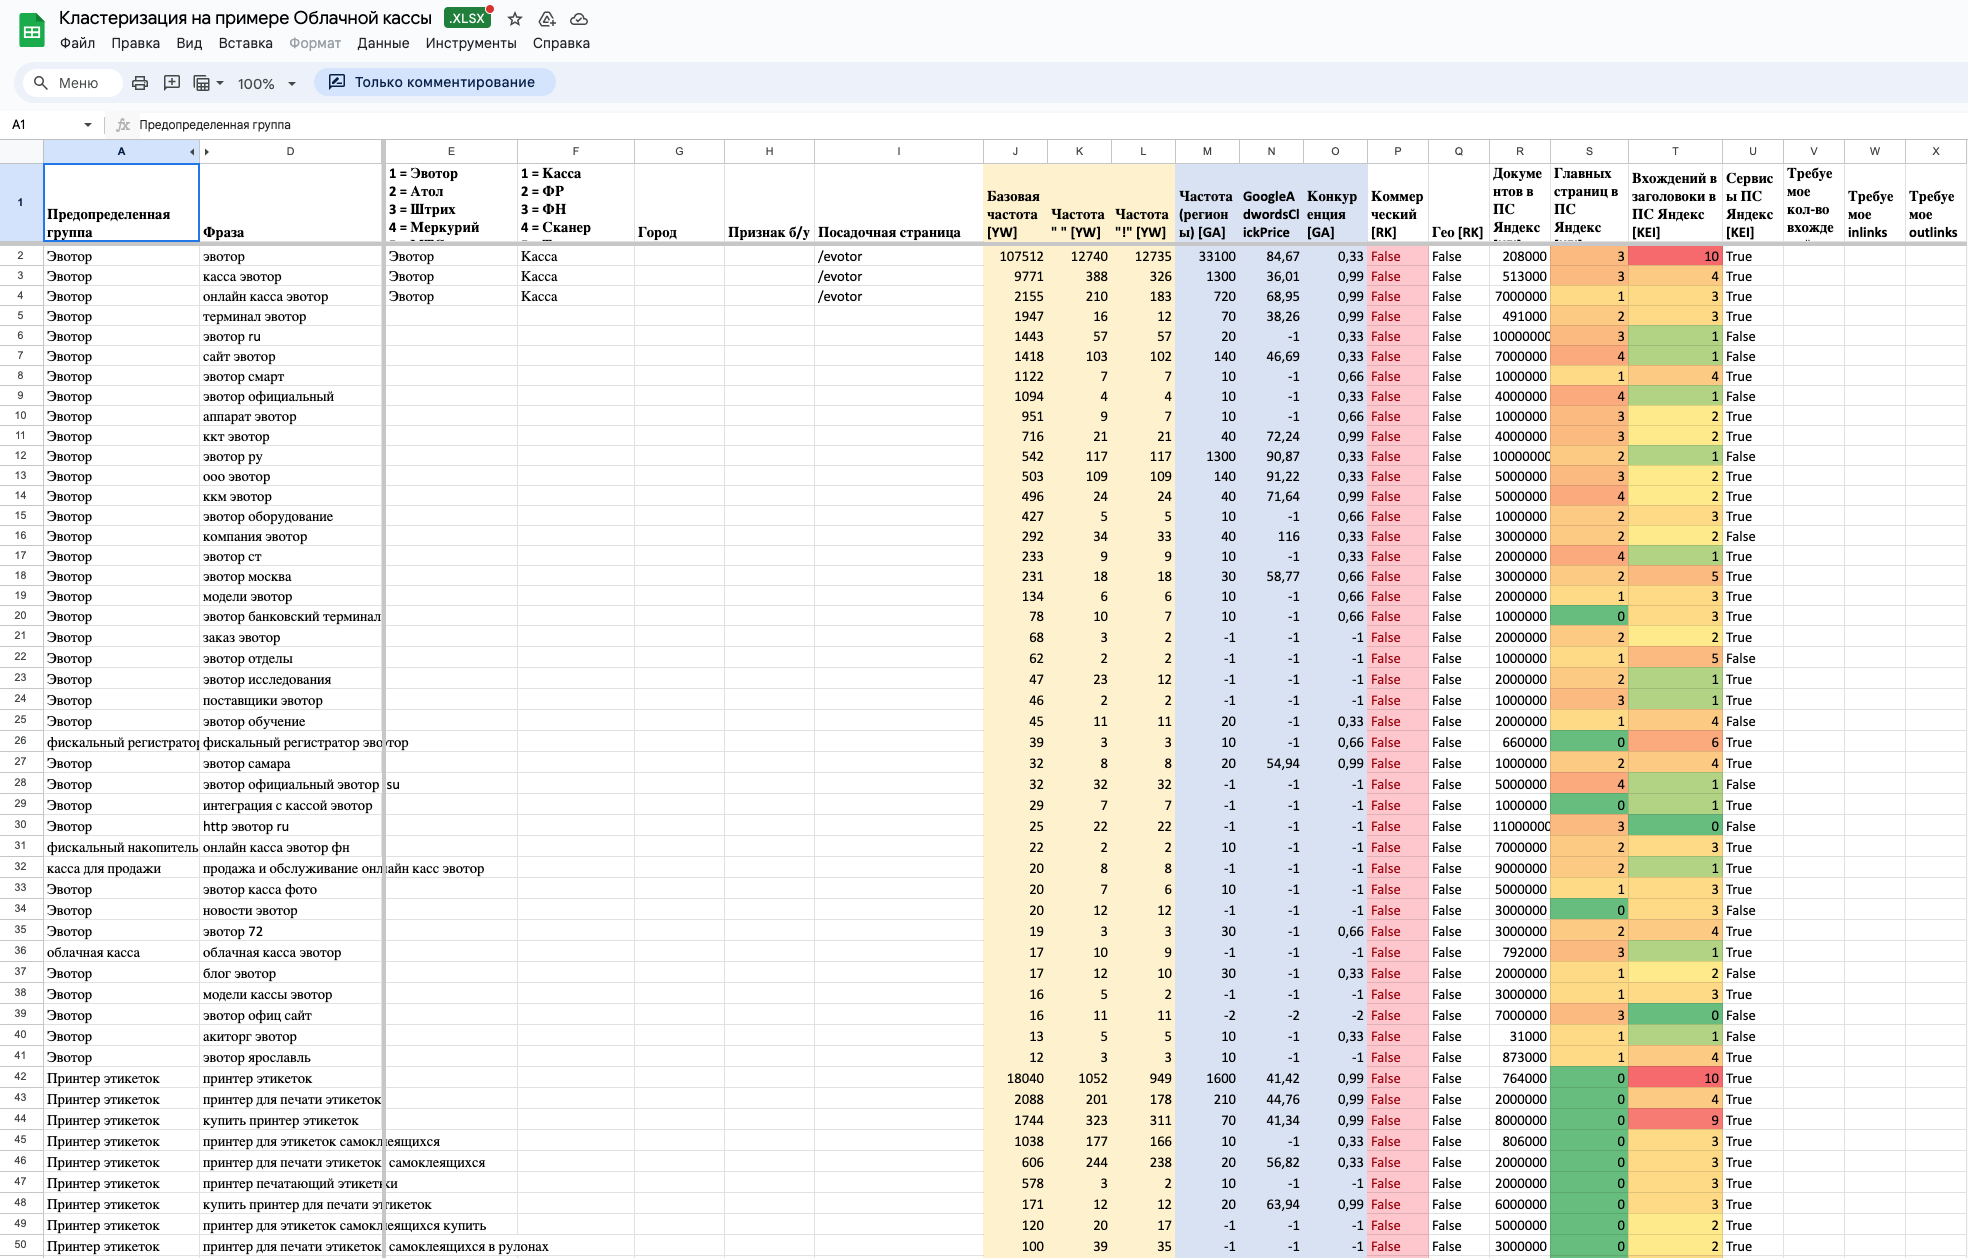Select the cell терминал эвотор
Image resolution: width=1968 pixels, height=1258 pixels.
[x=291, y=316]
